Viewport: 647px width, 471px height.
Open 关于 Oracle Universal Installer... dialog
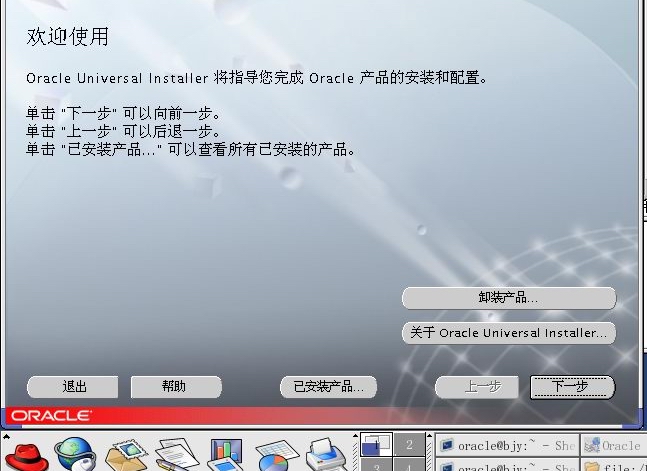coord(509,332)
